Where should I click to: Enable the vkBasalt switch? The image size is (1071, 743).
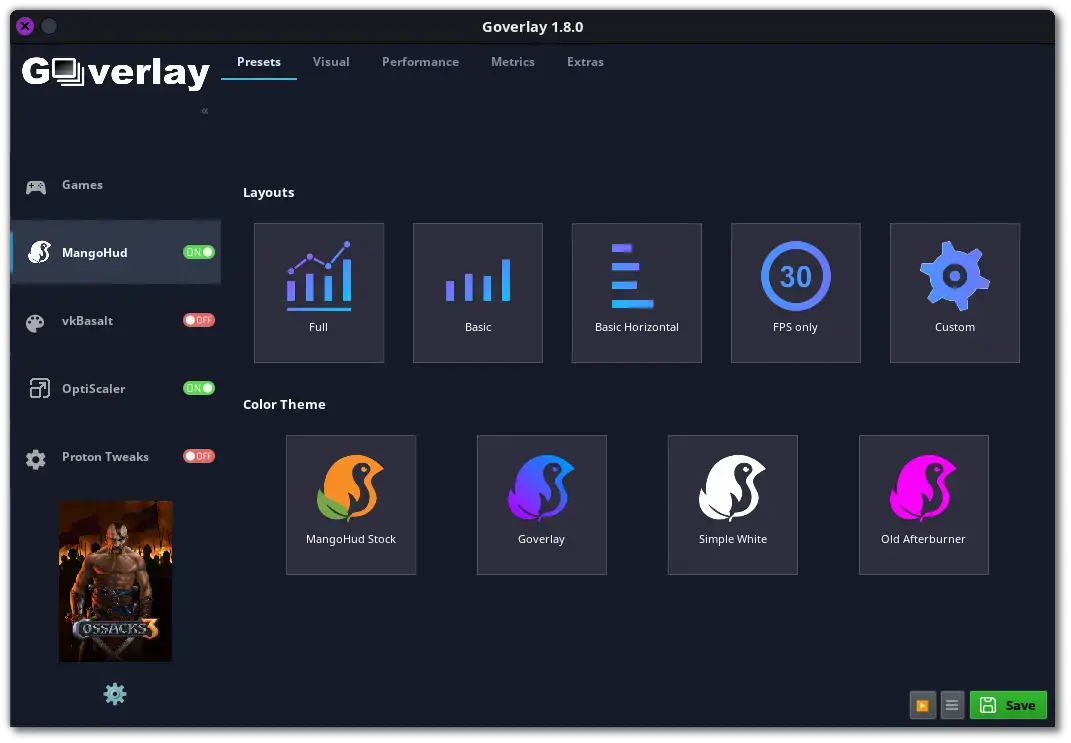tap(199, 320)
